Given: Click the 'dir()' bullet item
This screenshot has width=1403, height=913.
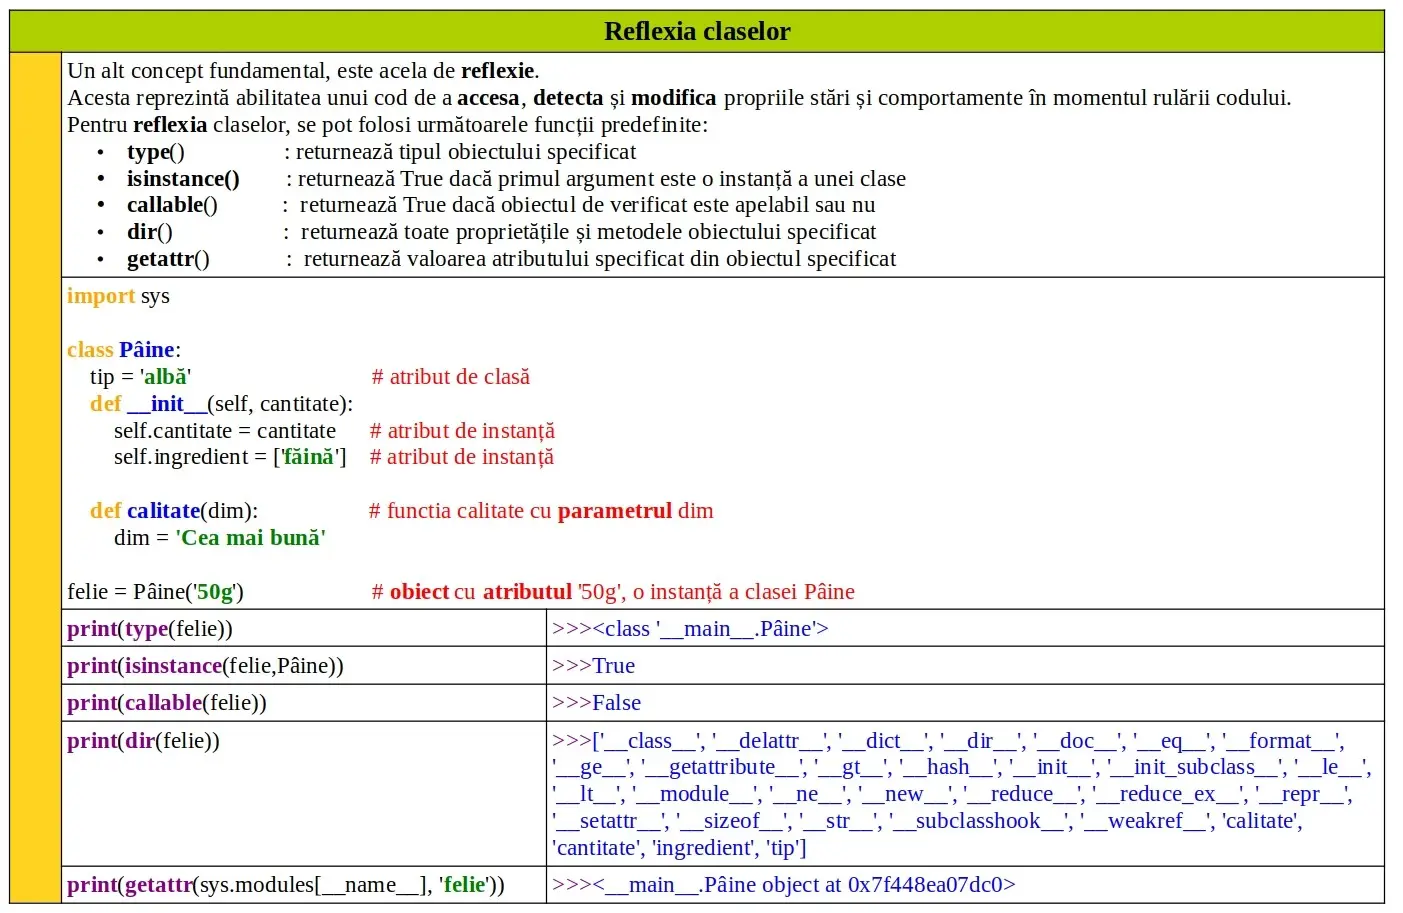Looking at the screenshot, I should [150, 232].
